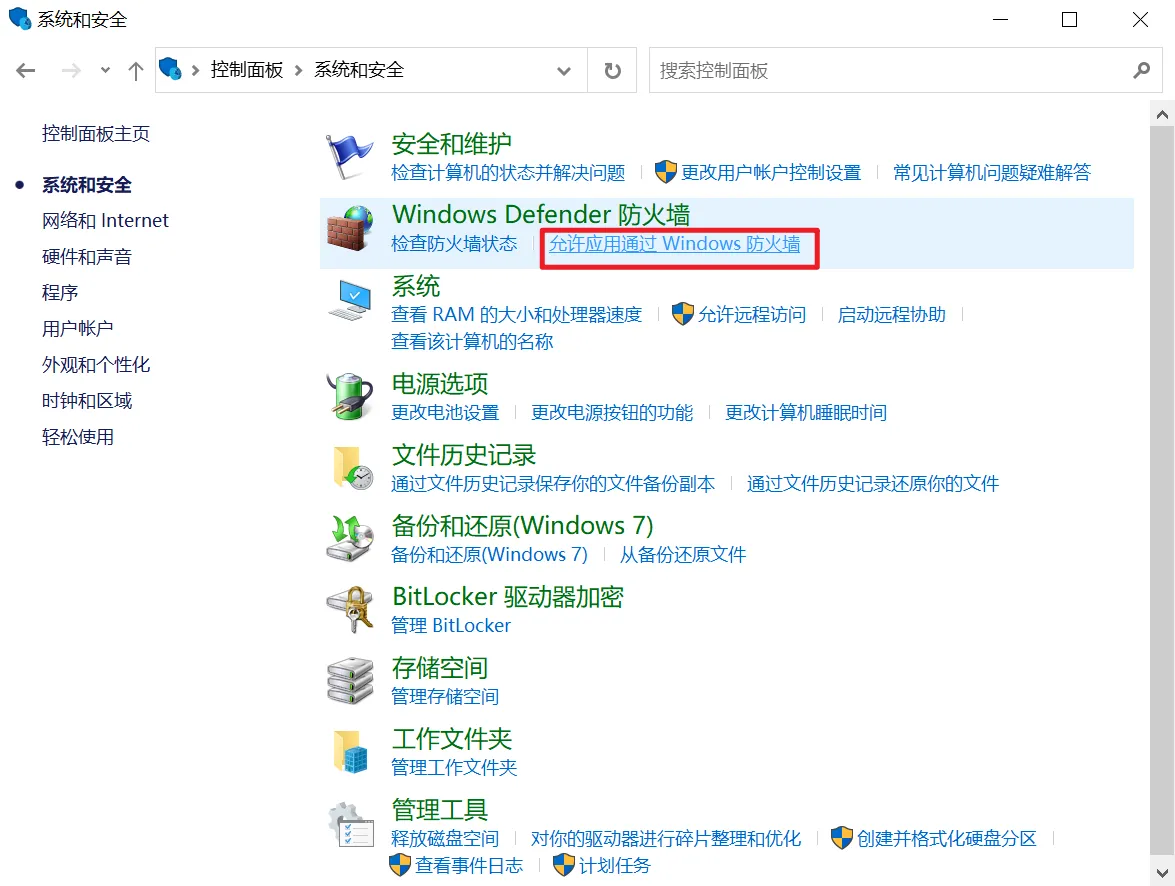1175x886 pixels.
Task: Open the System monitor icon
Action: pos(349,300)
